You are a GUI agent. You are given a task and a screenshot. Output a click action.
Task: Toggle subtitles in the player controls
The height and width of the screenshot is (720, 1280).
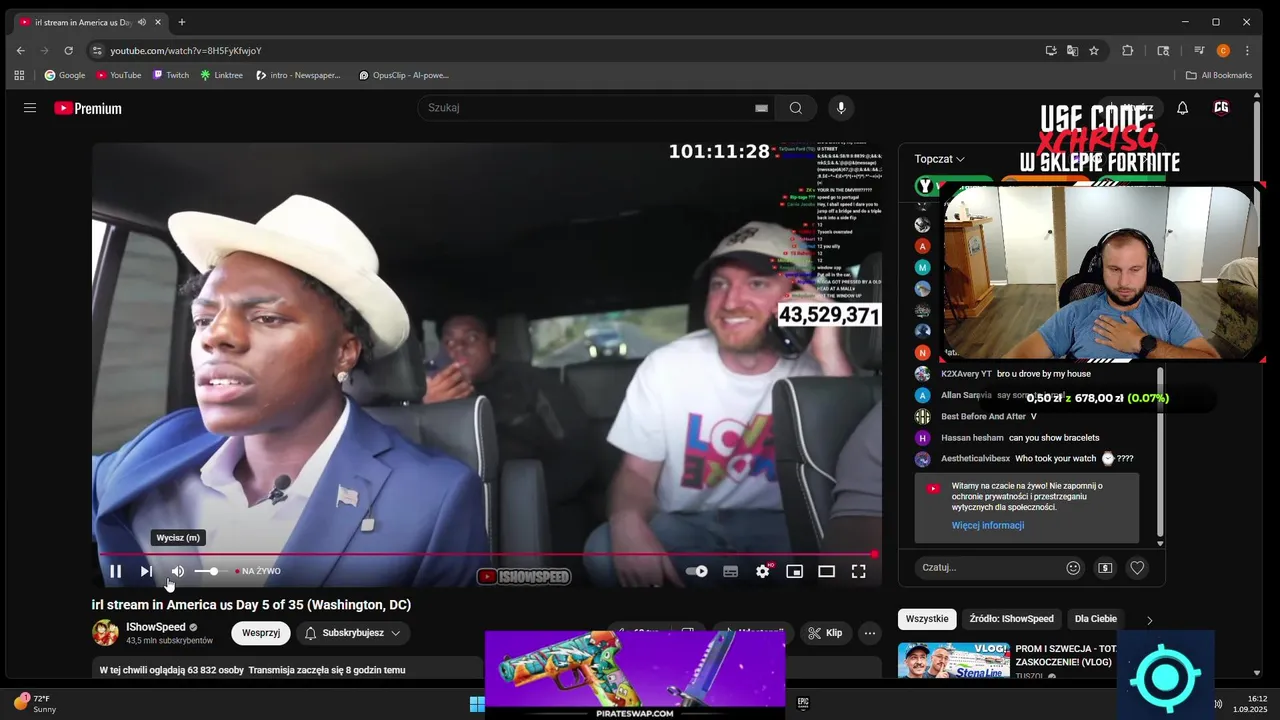click(730, 571)
